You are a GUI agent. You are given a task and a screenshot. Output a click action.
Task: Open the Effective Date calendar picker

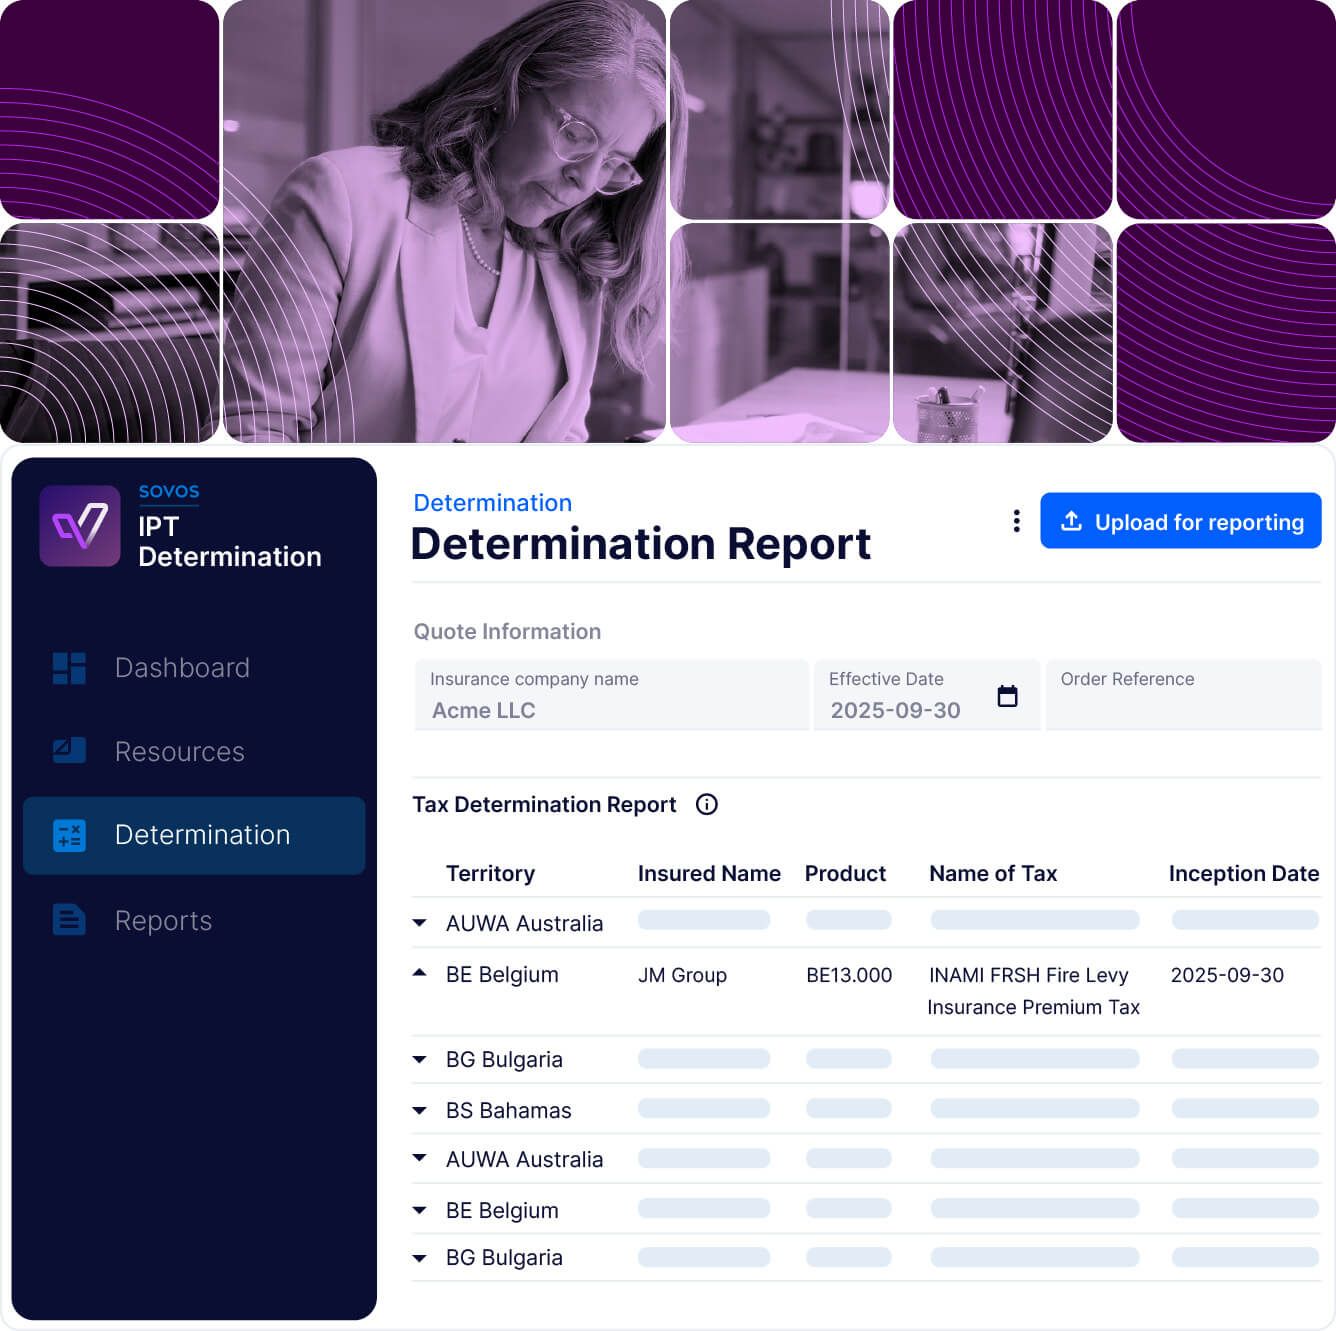tap(1007, 696)
